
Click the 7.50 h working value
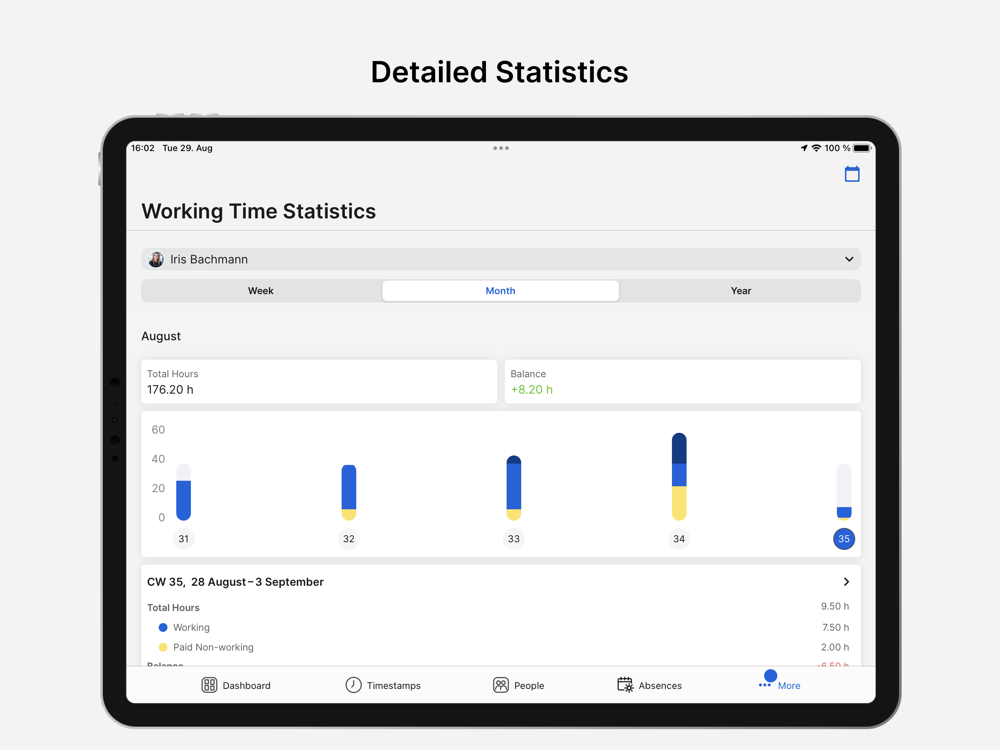835,628
